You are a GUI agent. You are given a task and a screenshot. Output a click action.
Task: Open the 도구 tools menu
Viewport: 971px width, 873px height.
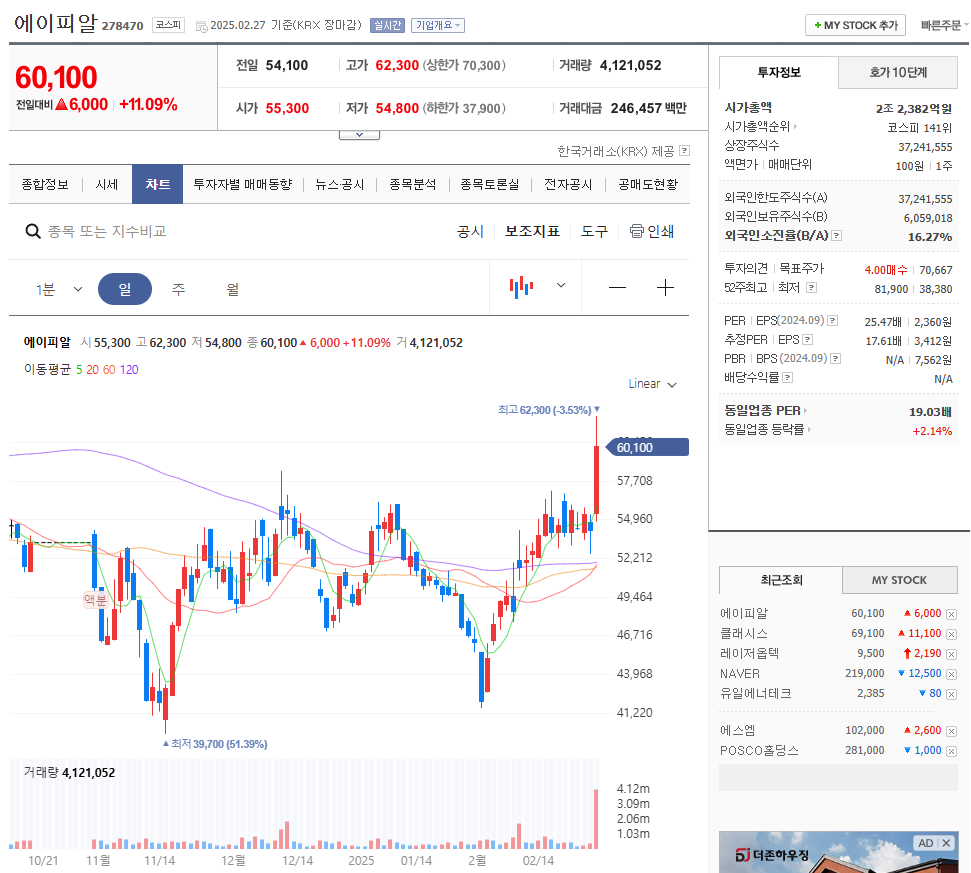point(594,232)
